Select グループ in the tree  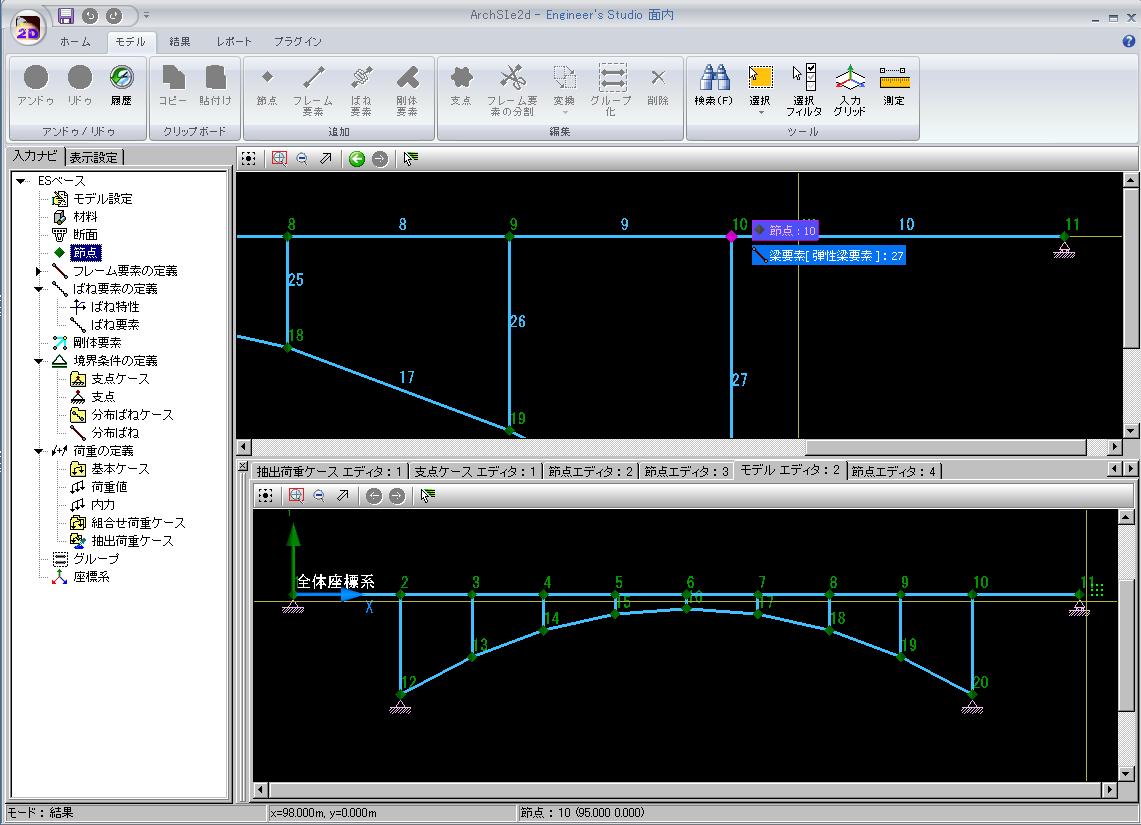[x=96, y=559]
